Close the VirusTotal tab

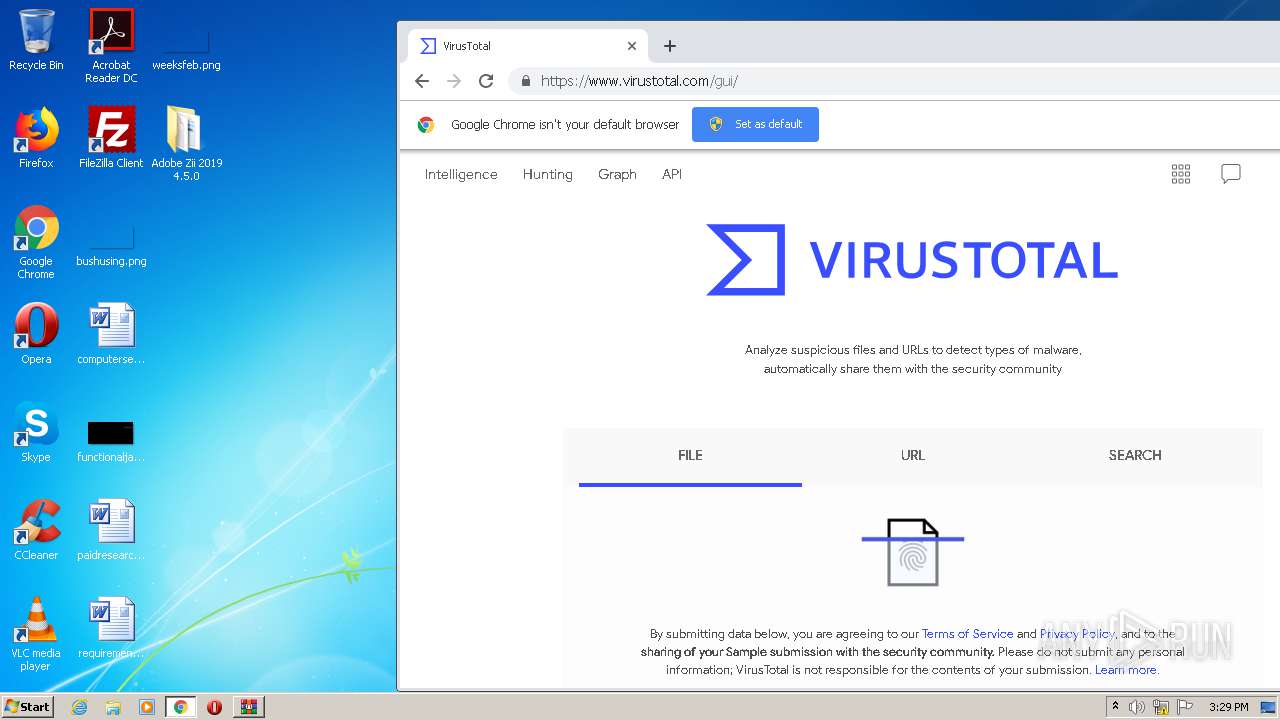click(x=632, y=46)
